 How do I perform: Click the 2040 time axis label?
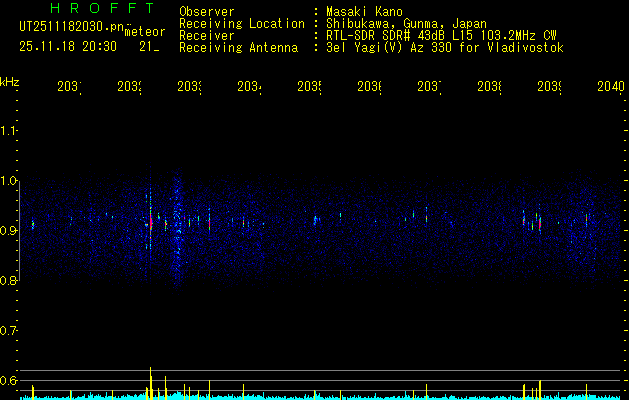click(611, 86)
